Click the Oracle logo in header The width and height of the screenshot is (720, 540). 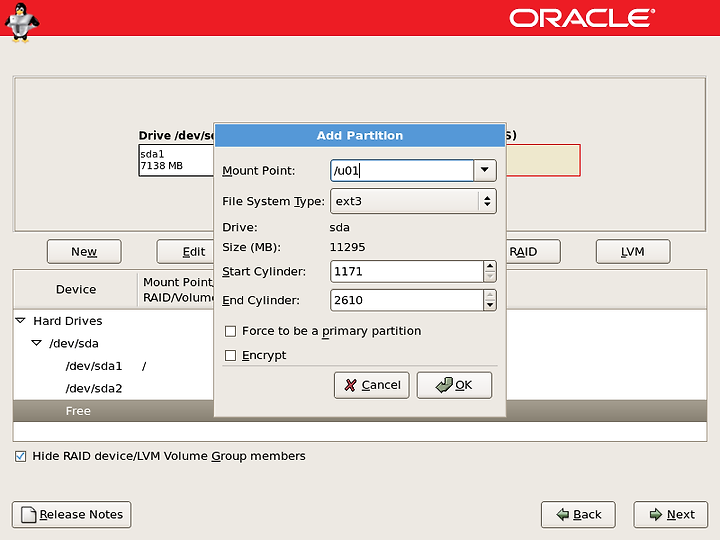[582, 18]
